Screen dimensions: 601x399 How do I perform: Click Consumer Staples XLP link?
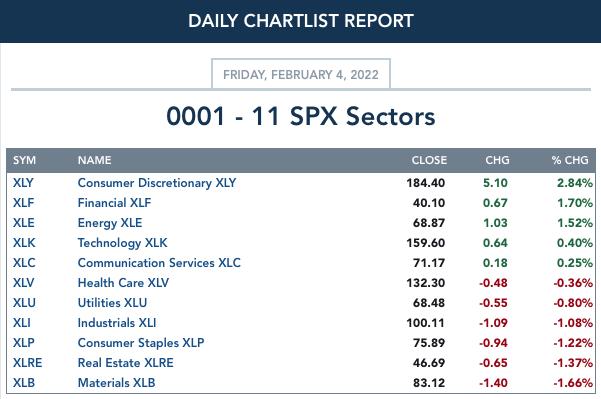point(141,343)
